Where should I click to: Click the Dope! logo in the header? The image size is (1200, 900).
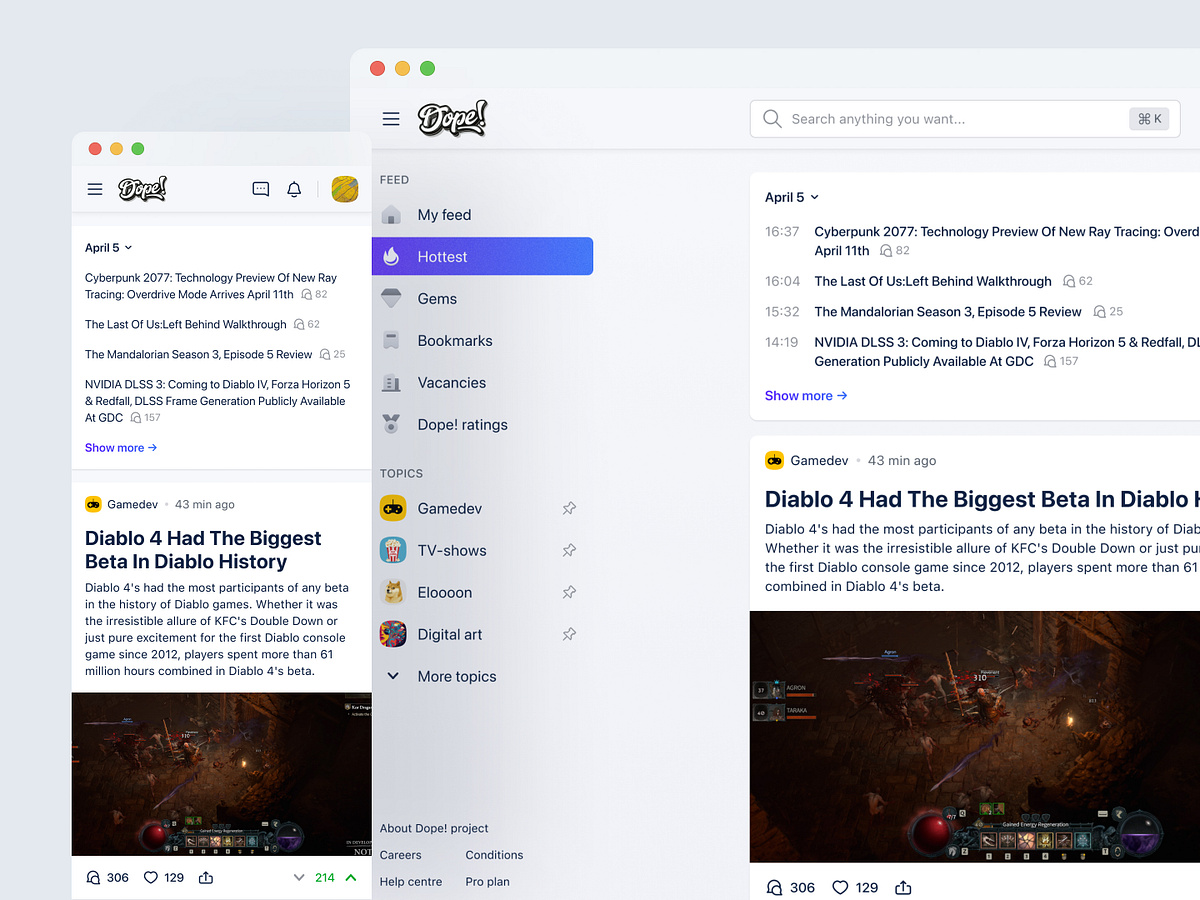(452, 118)
